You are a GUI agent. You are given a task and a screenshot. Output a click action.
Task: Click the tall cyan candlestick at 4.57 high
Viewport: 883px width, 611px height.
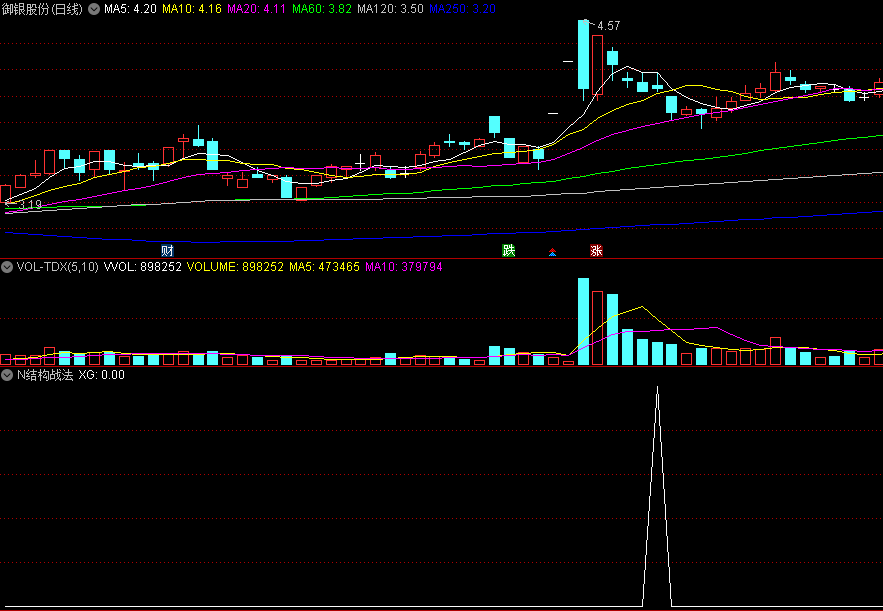pyautogui.click(x=583, y=55)
